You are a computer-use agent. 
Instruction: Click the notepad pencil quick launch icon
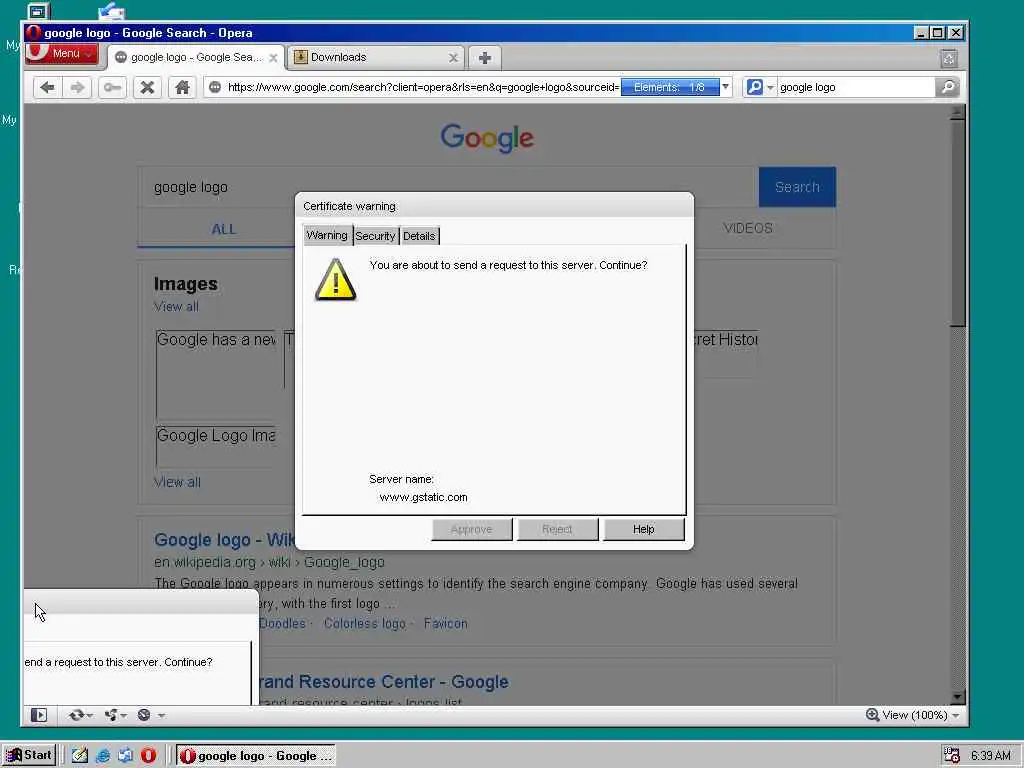pos(80,756)
